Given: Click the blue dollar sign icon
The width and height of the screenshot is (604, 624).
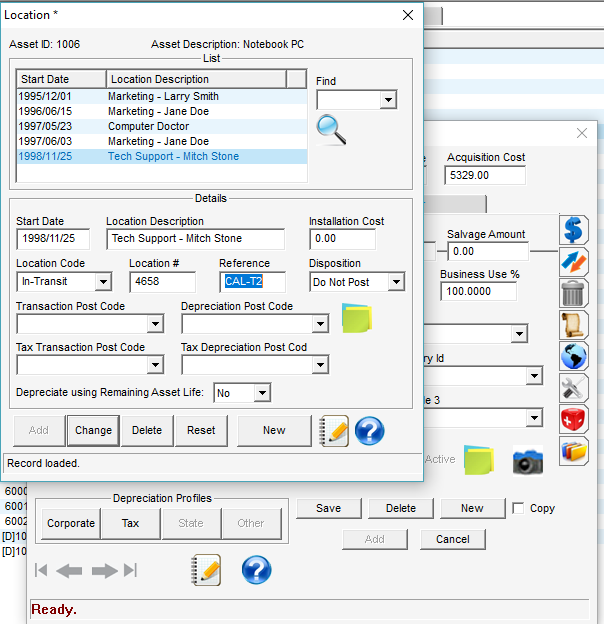Looking at the screenshot, I should (573, 230).
